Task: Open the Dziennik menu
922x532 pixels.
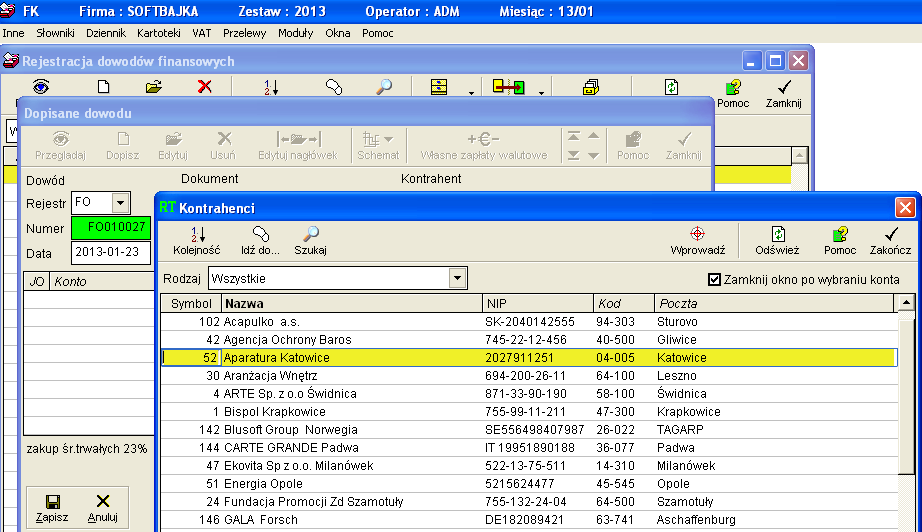Action: pos(106,34)
